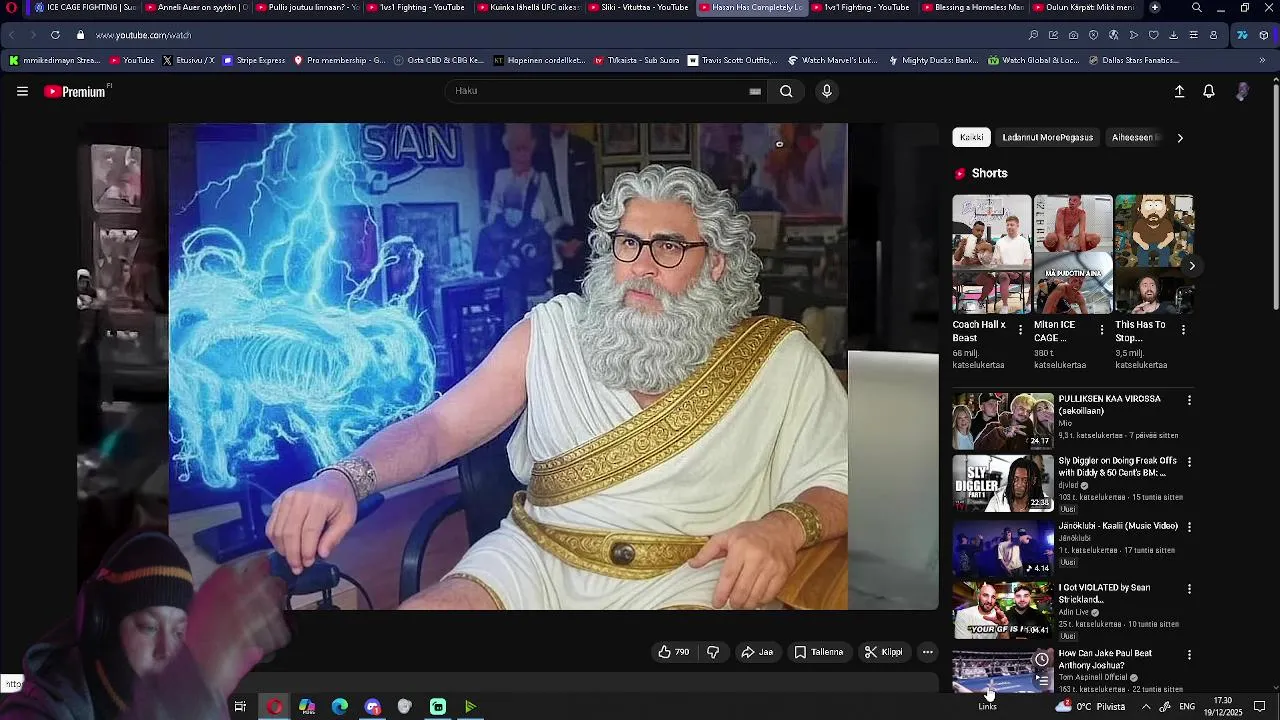Open Microsoft Edge from taskbar
This screenshot has height=720, width=1280.
[x=340, y=707]
